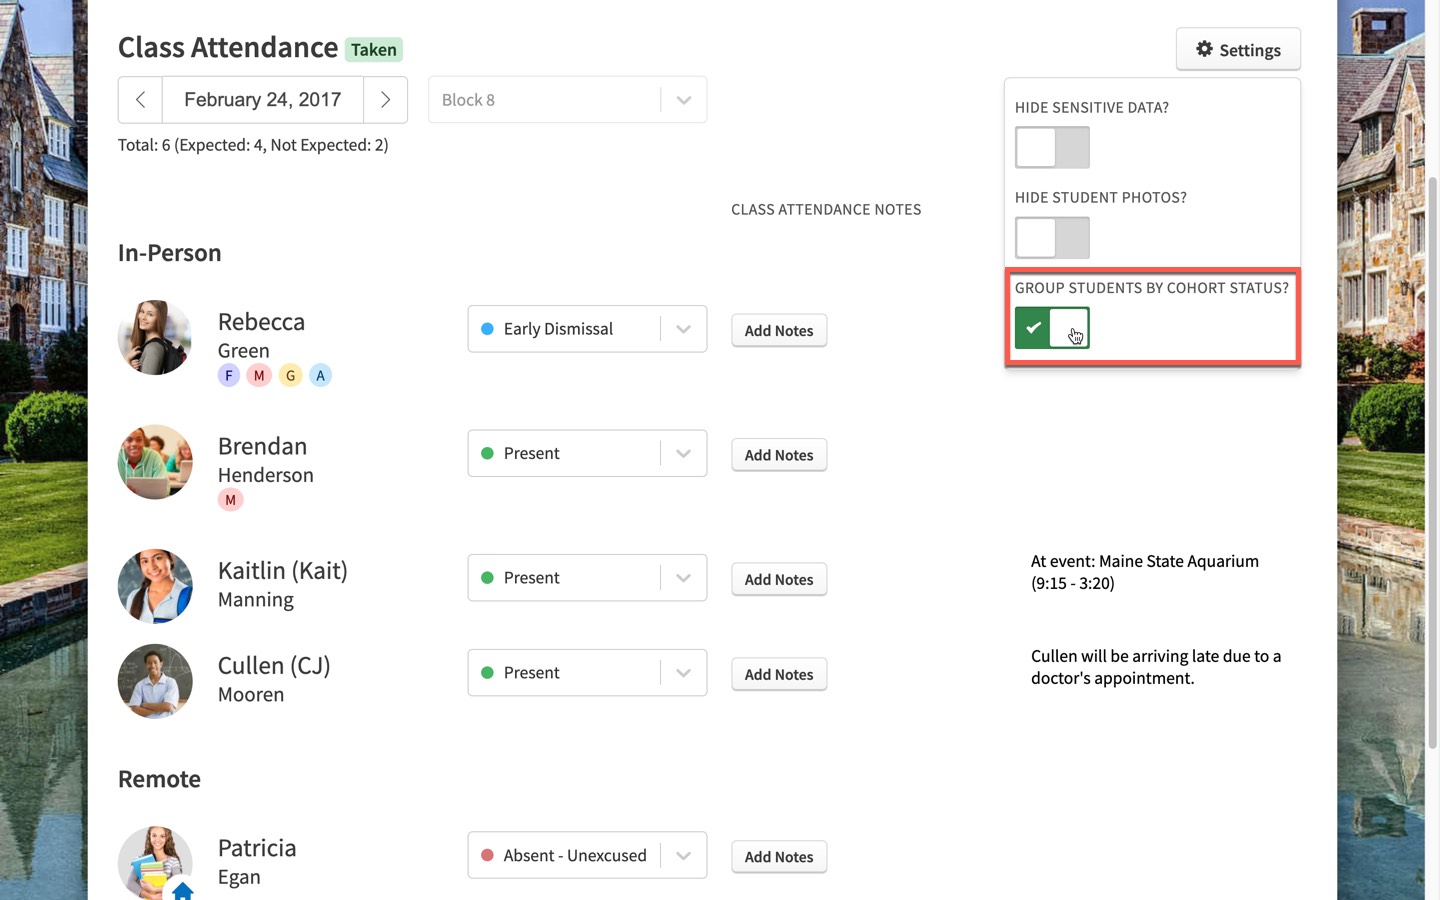Turn on Hide Student Photos
Image resolution: width=1440 pixels, height=900 pixels.
tap(1052, 238)
